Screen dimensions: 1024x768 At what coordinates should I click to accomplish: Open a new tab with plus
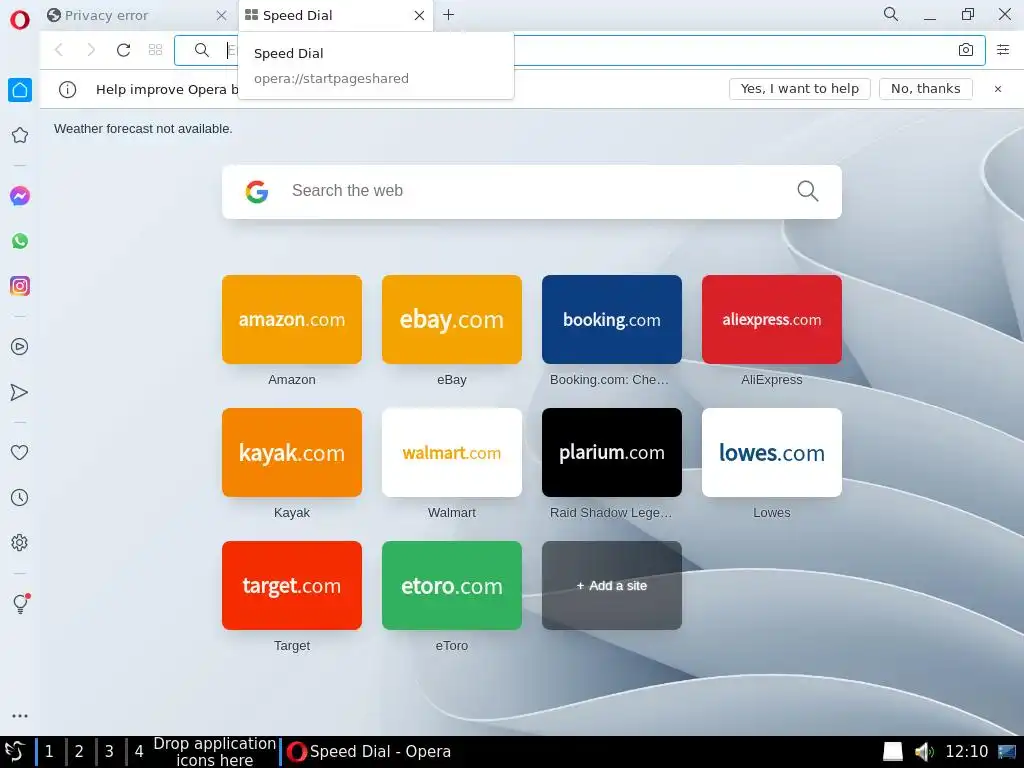tap(449, 15)
